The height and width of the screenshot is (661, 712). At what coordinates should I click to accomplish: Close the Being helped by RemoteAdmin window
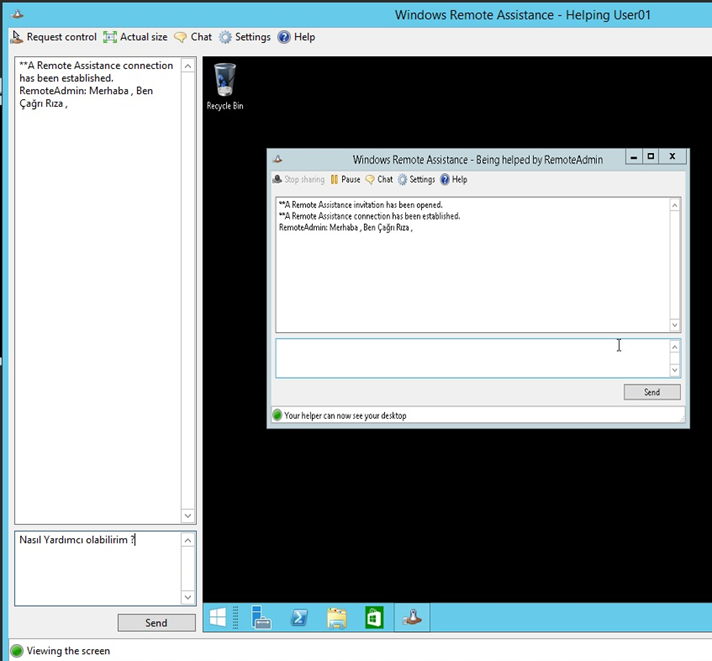(x=672, y=157)
